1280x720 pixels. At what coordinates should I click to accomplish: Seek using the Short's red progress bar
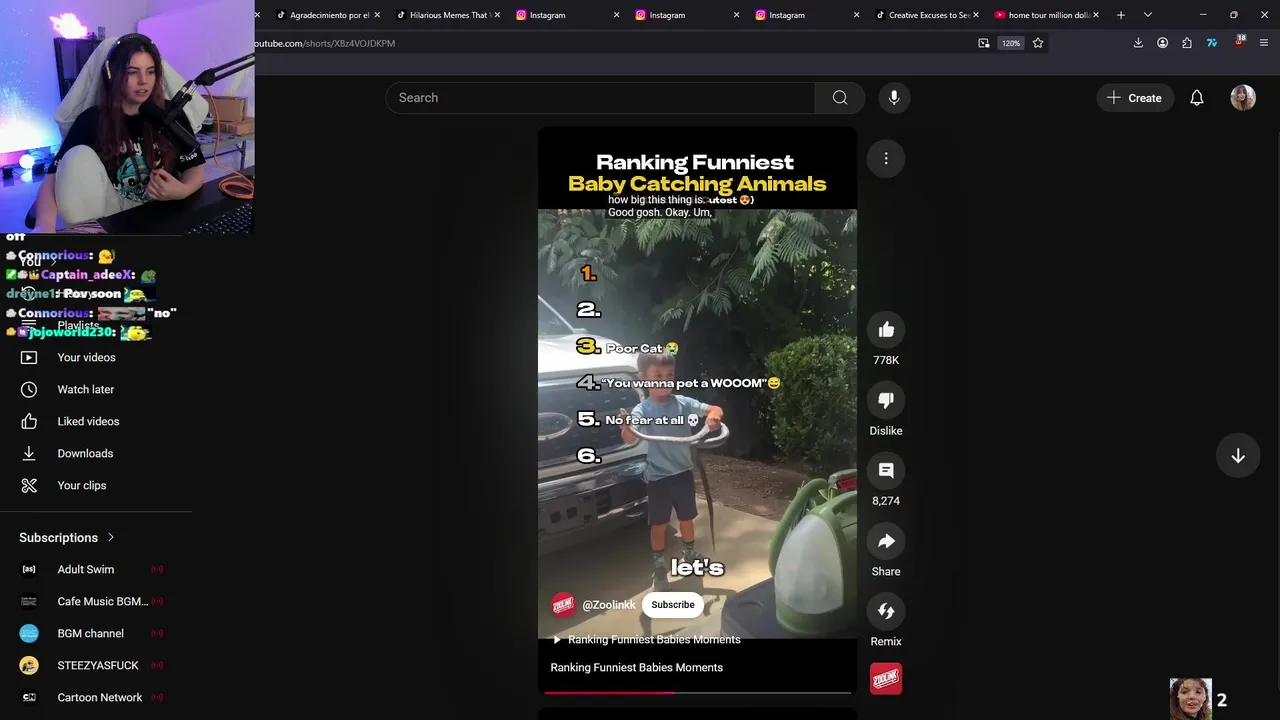tap(697, 692)
